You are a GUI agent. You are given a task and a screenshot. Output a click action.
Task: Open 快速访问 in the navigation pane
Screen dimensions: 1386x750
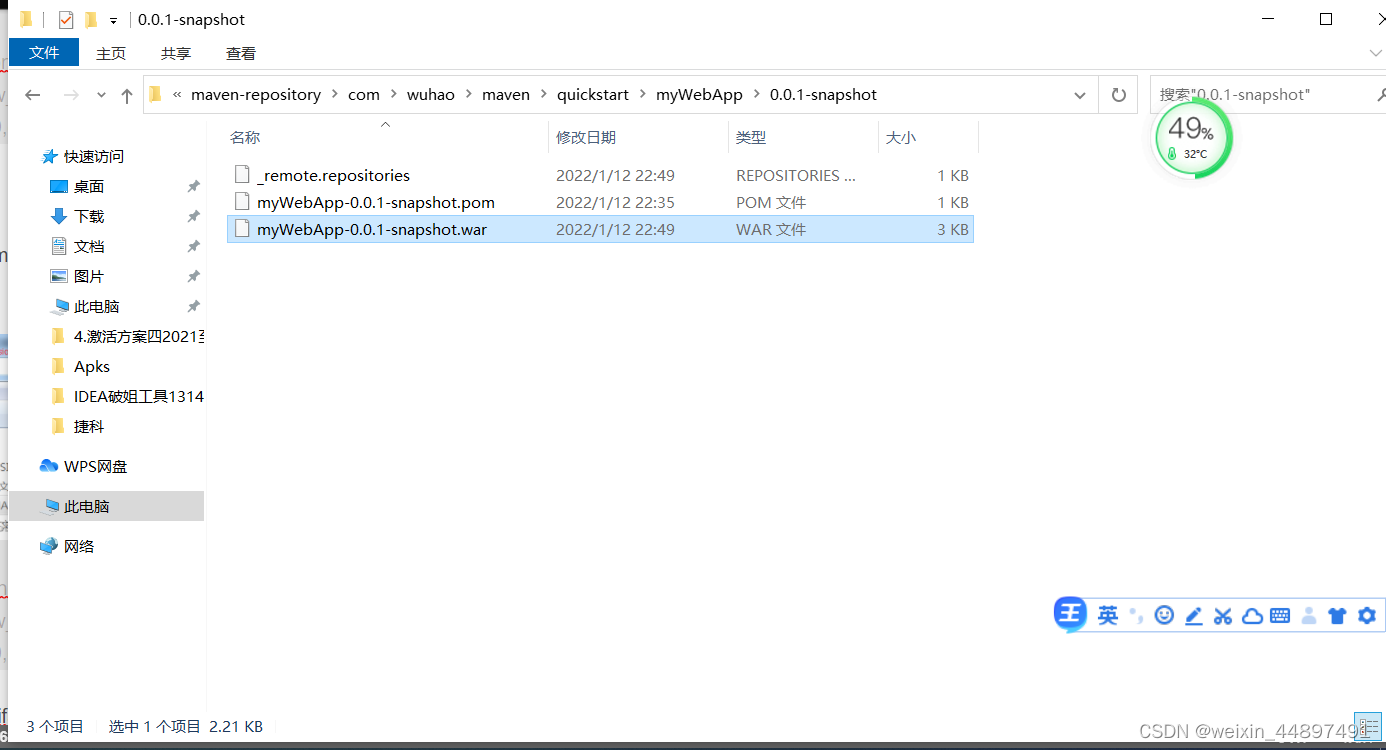[94, 156]
